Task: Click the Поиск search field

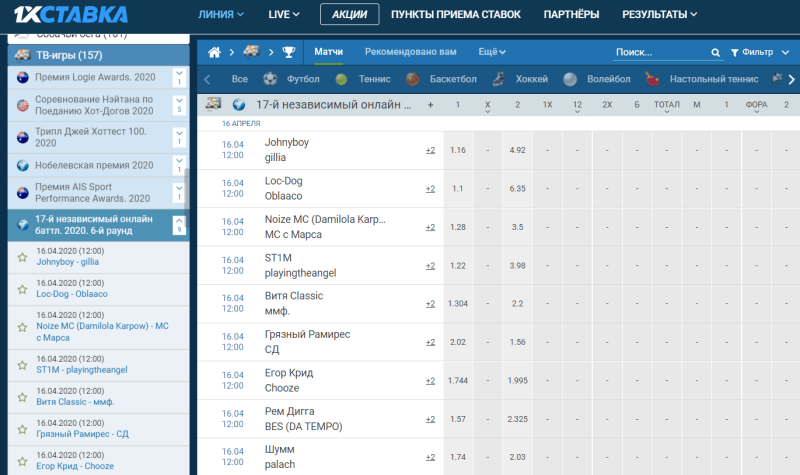Action: click(661, 53)
